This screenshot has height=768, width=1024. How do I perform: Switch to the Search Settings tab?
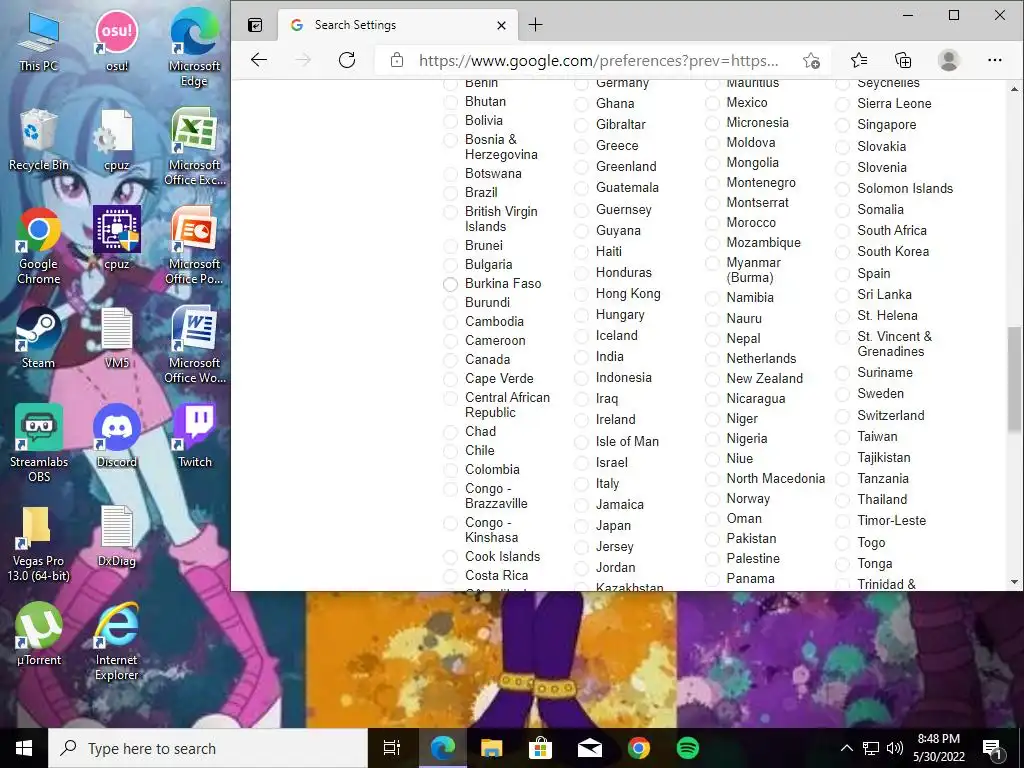click(x=397, y=25)
